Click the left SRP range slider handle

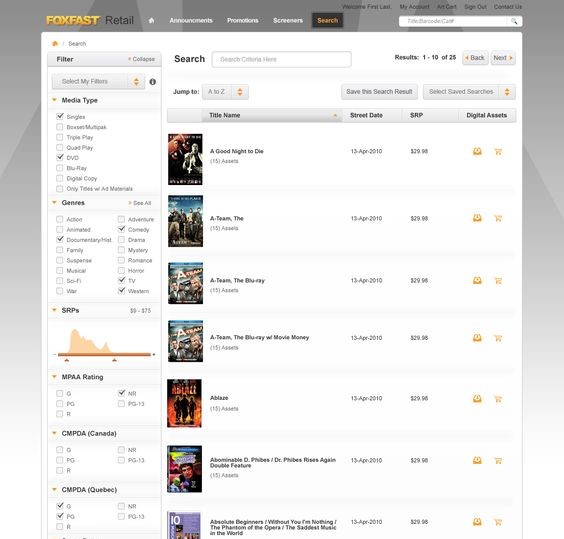(x=67, y=359)
